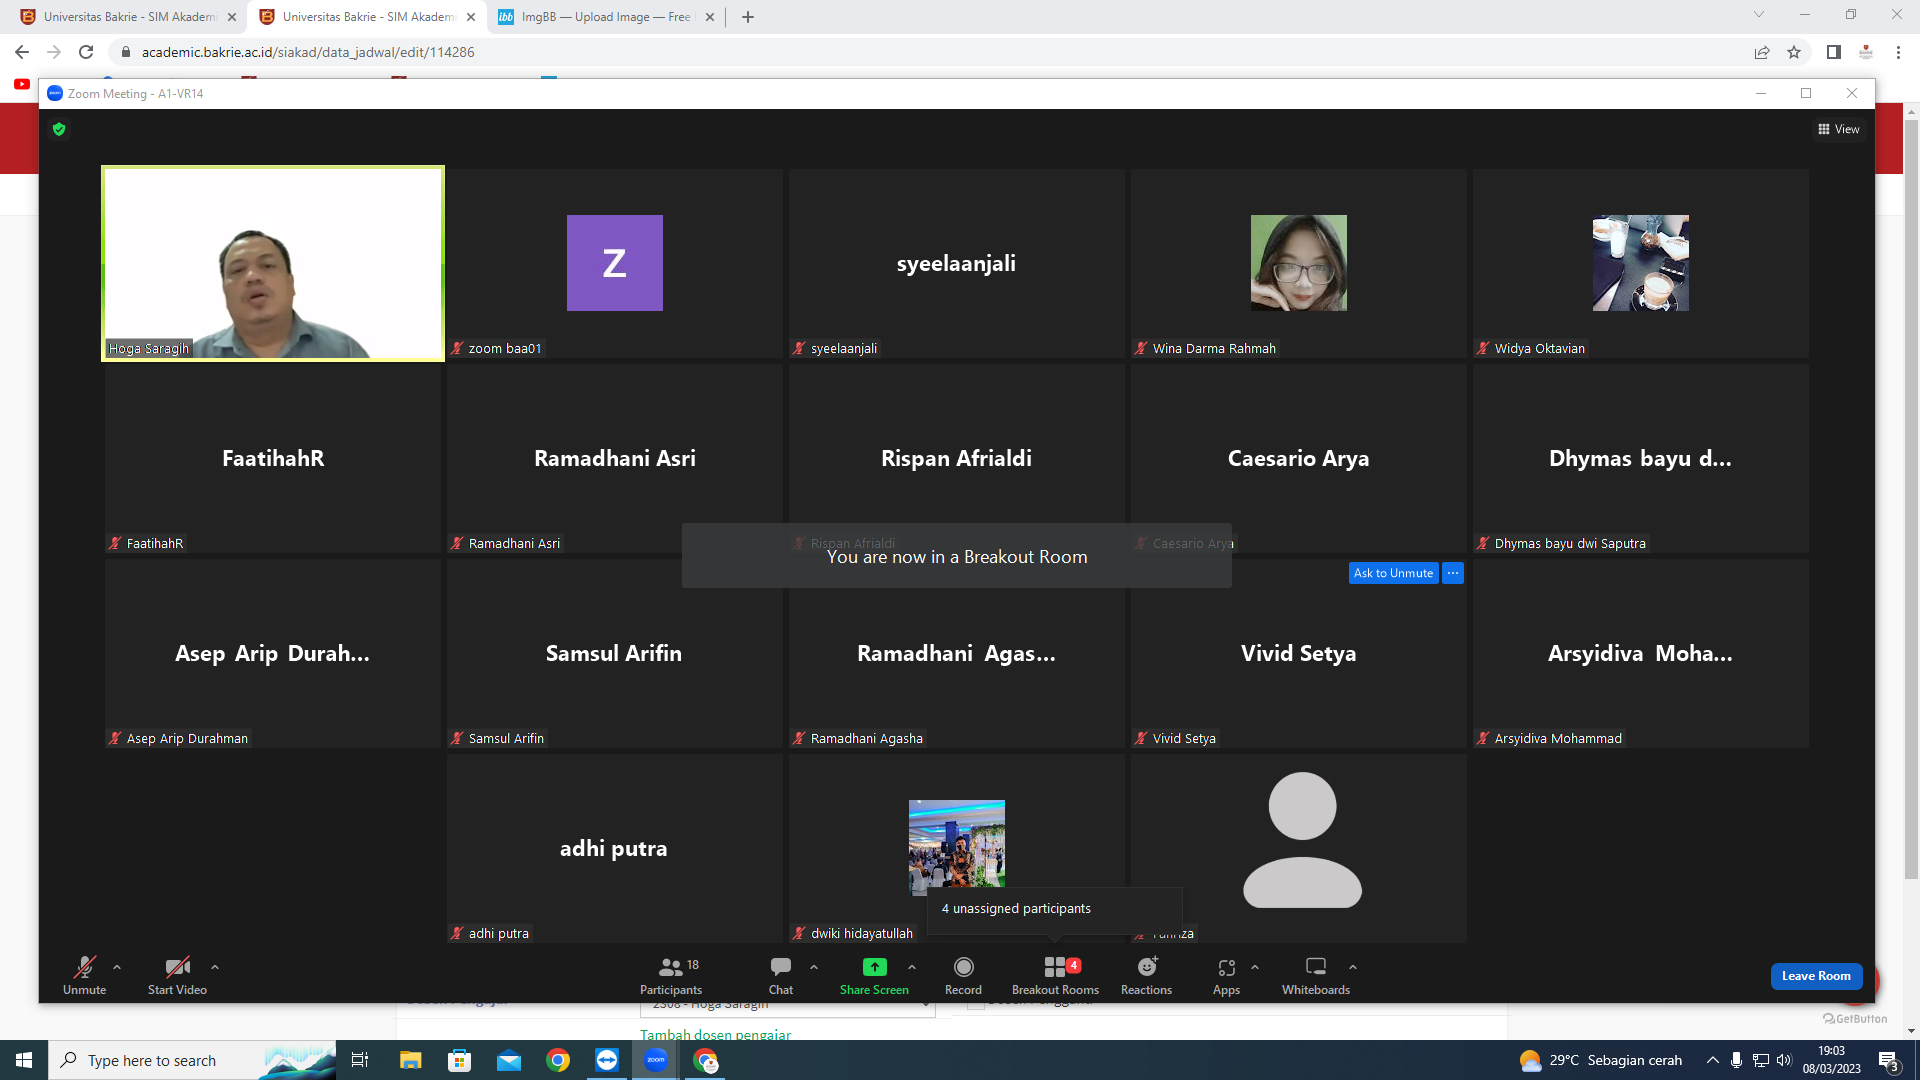Click the share page icon in Chrome

[1762, 52]
